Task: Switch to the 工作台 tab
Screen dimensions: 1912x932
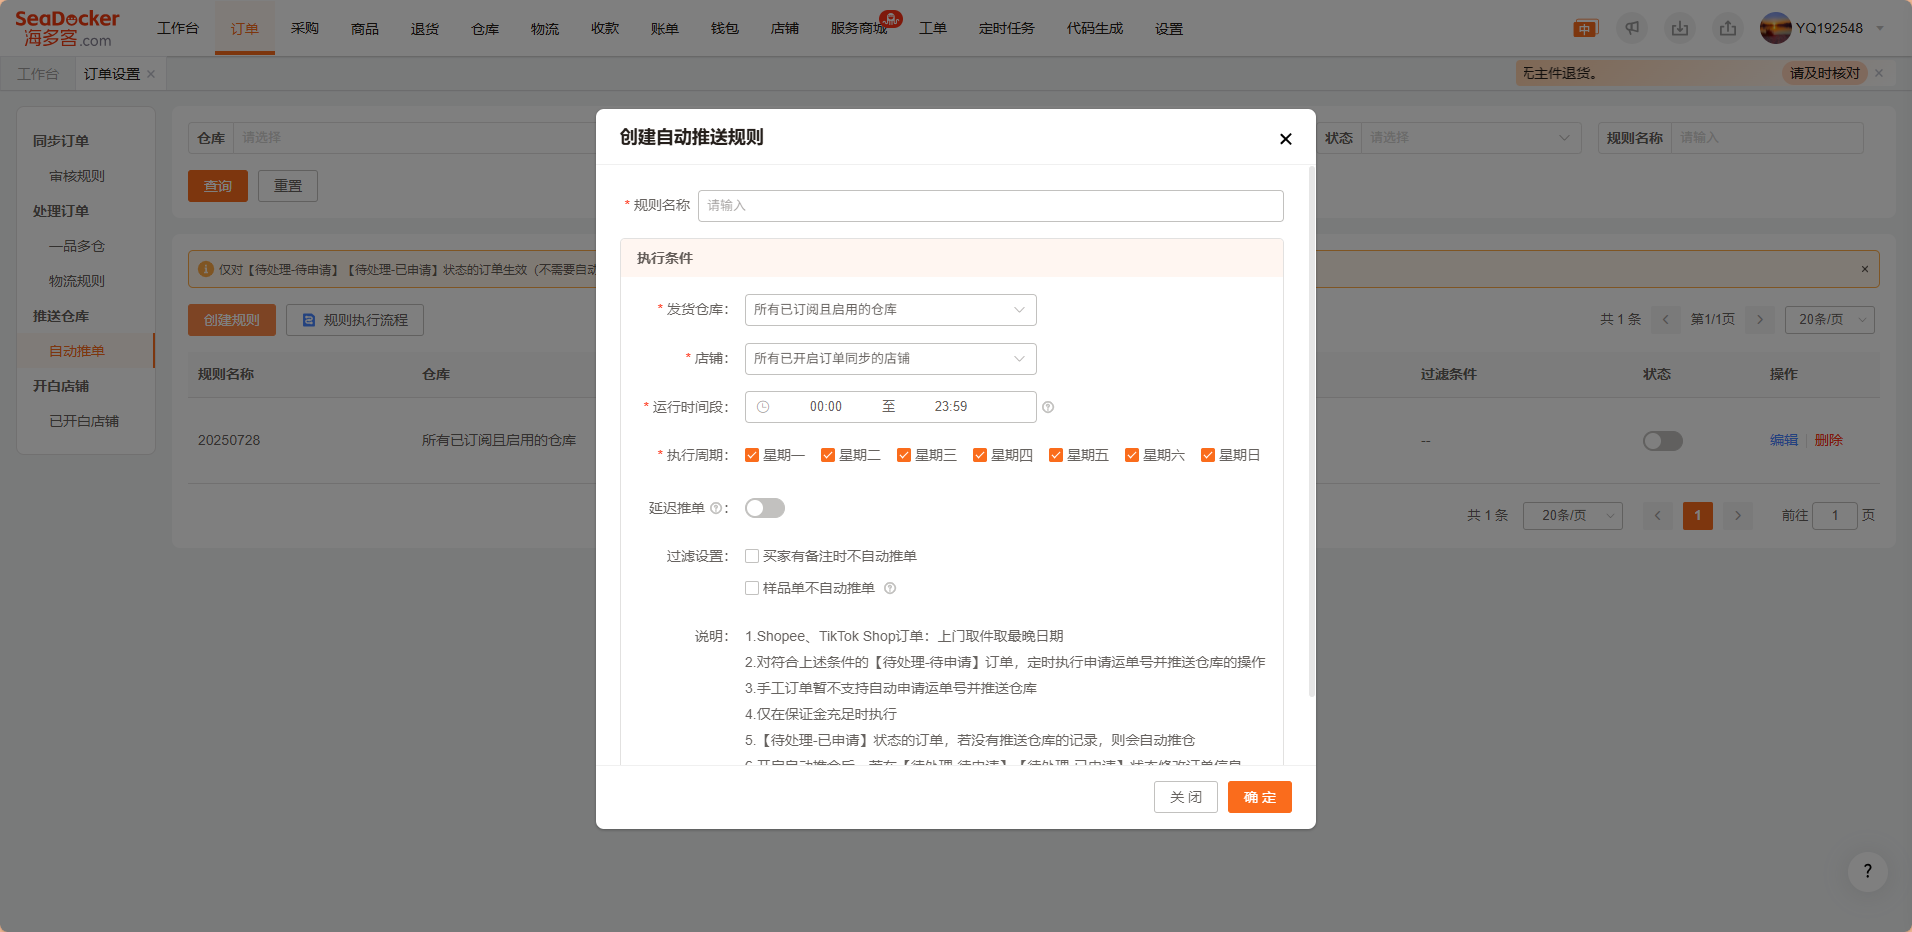Action: 38,74
